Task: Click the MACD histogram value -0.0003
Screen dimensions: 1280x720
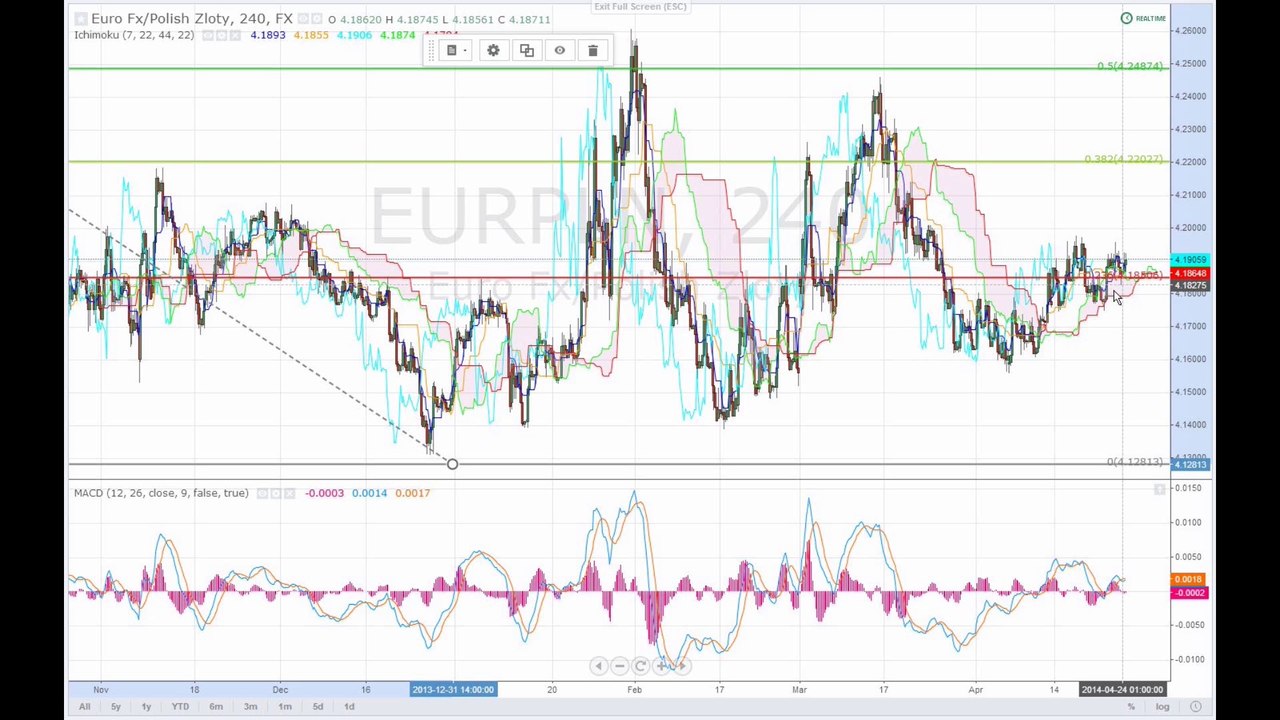Action: click(x=324, y=493)
